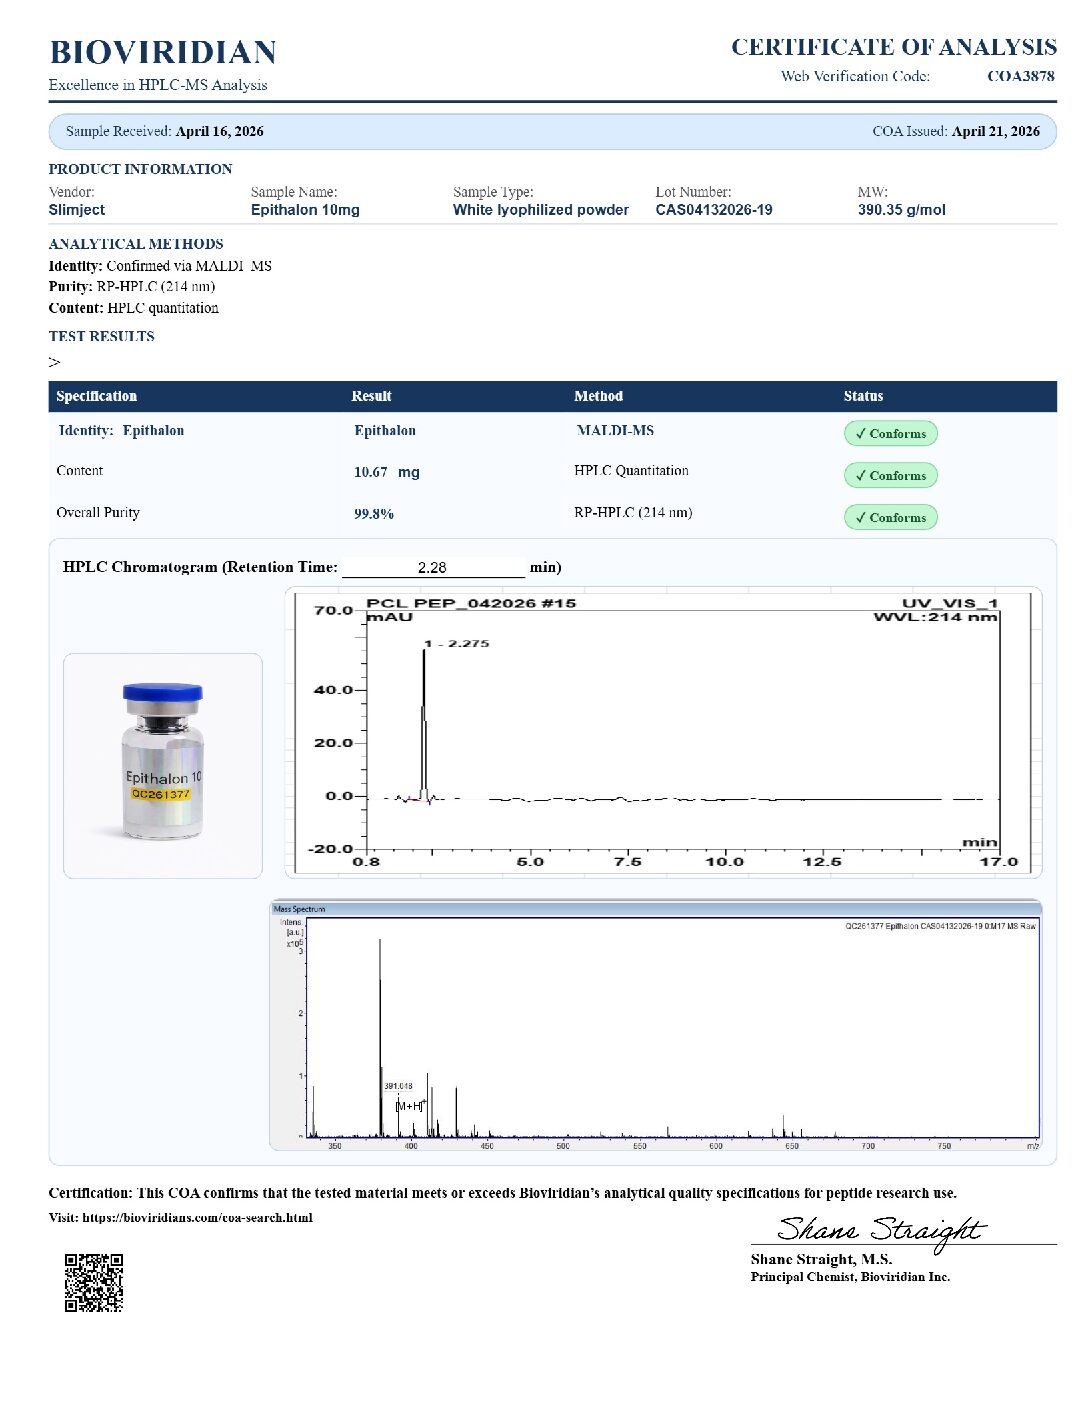The height and width of the screenshot is (1408, 1088).
Task: Click the Overall Purity Conforms badge
Action: [890, 518]
